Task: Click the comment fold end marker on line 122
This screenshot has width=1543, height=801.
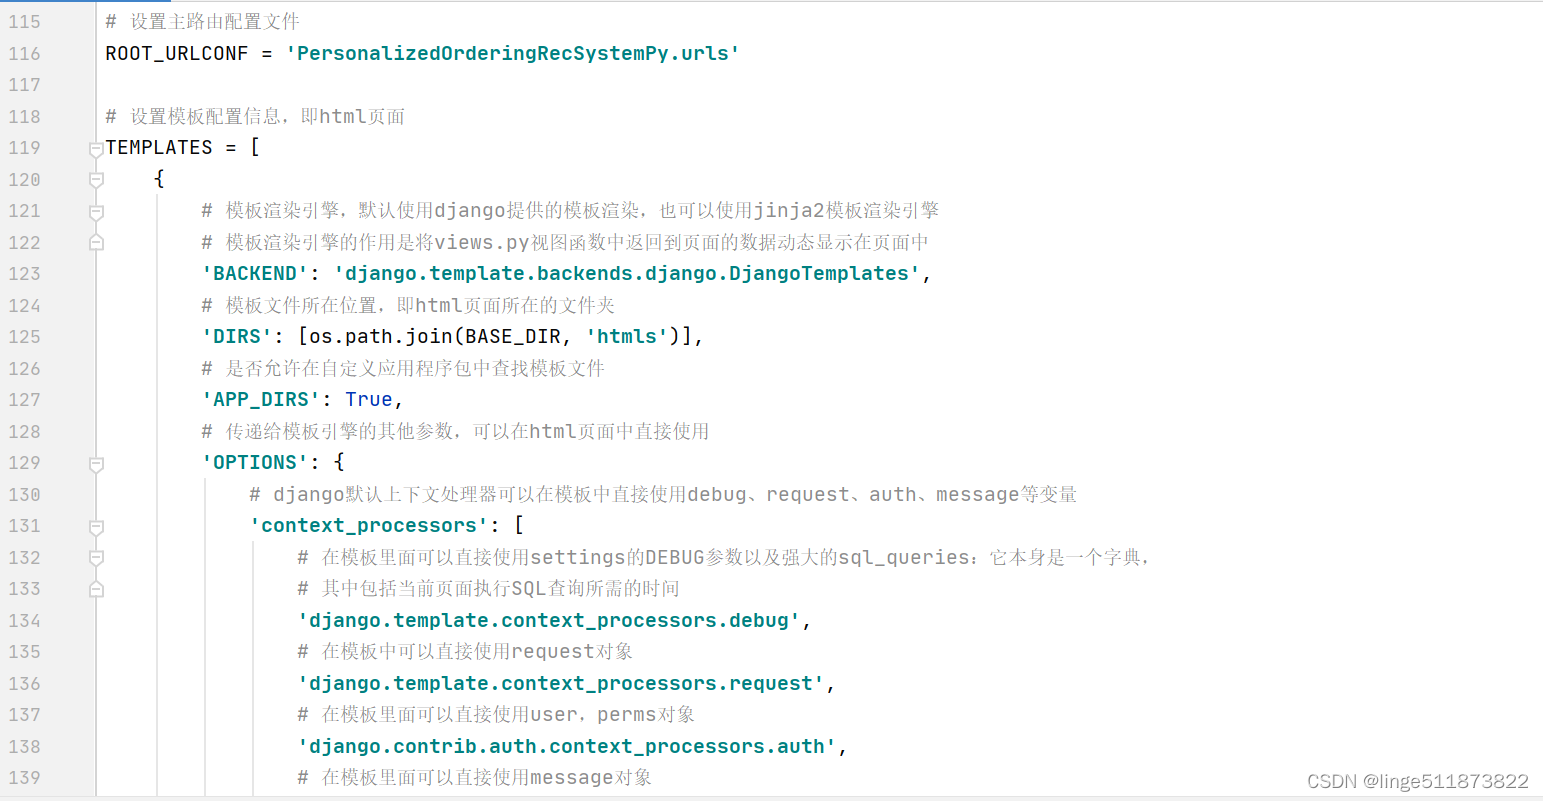Action: (96, 242)
